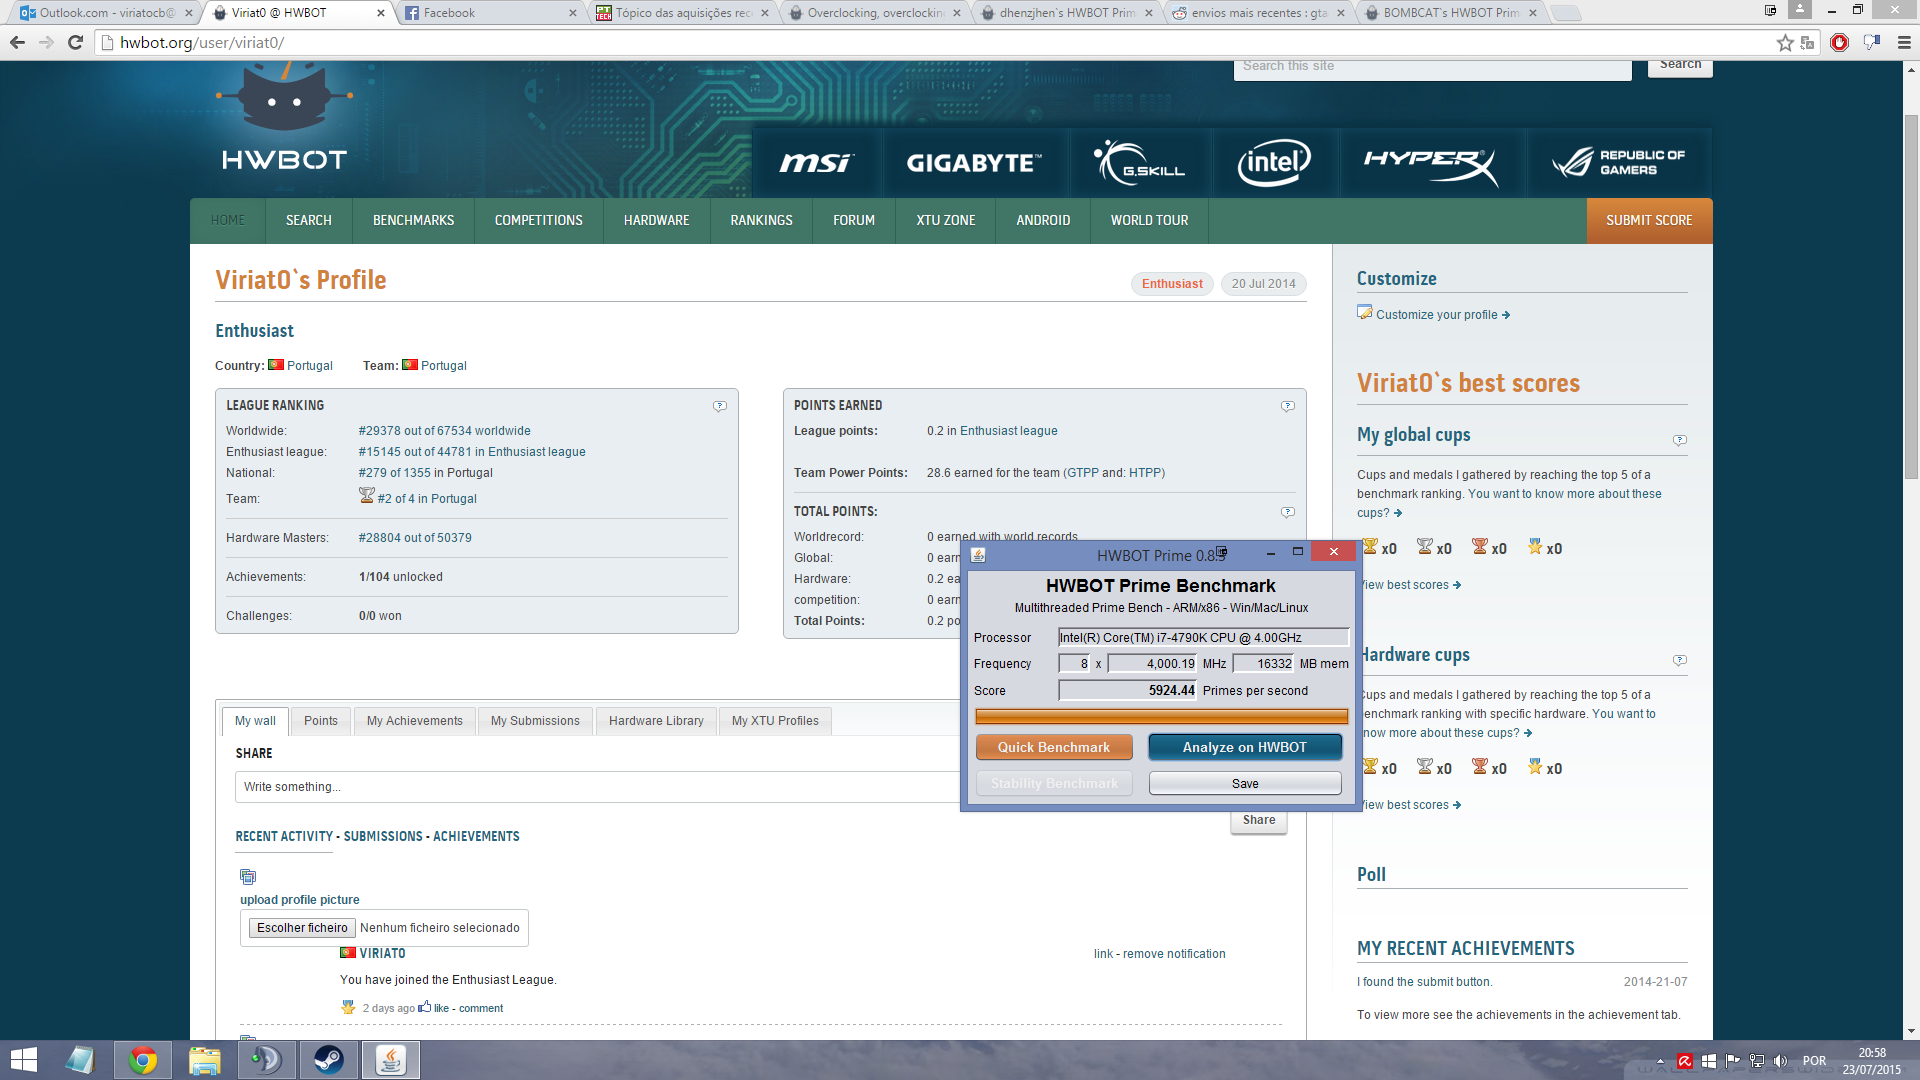The width and height of the screenshot is (1920, 1080).
Task: Click Escolher ficheiro file chooser button
Action: pyautogui.click(x=302, y=928)
